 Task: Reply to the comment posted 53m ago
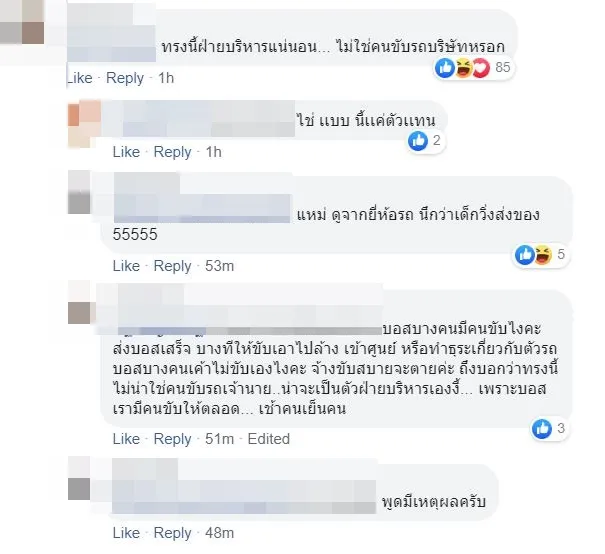coord(172,266)
